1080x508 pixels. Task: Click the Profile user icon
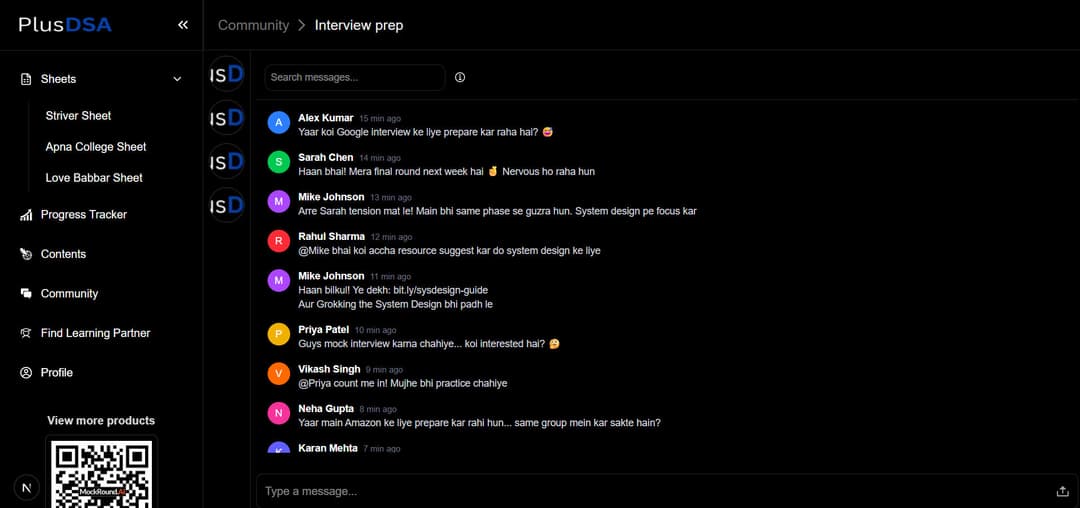coord(26,372)
